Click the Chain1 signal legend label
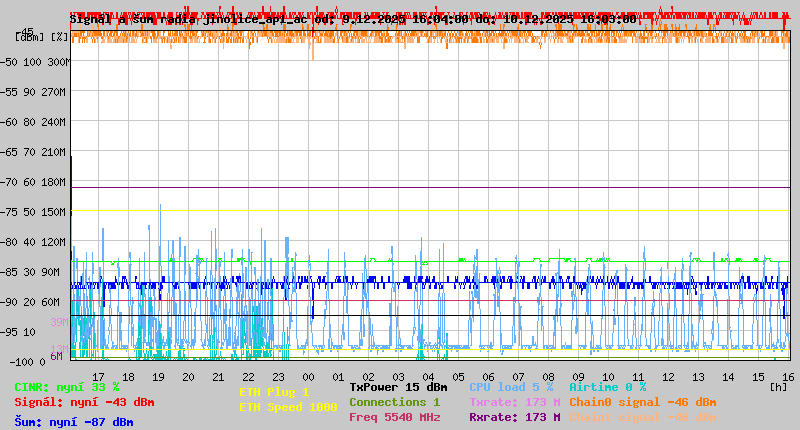Image resolution: width=800 pixels, height=430 pixels. pyautogui.click(x=643, y=417)
